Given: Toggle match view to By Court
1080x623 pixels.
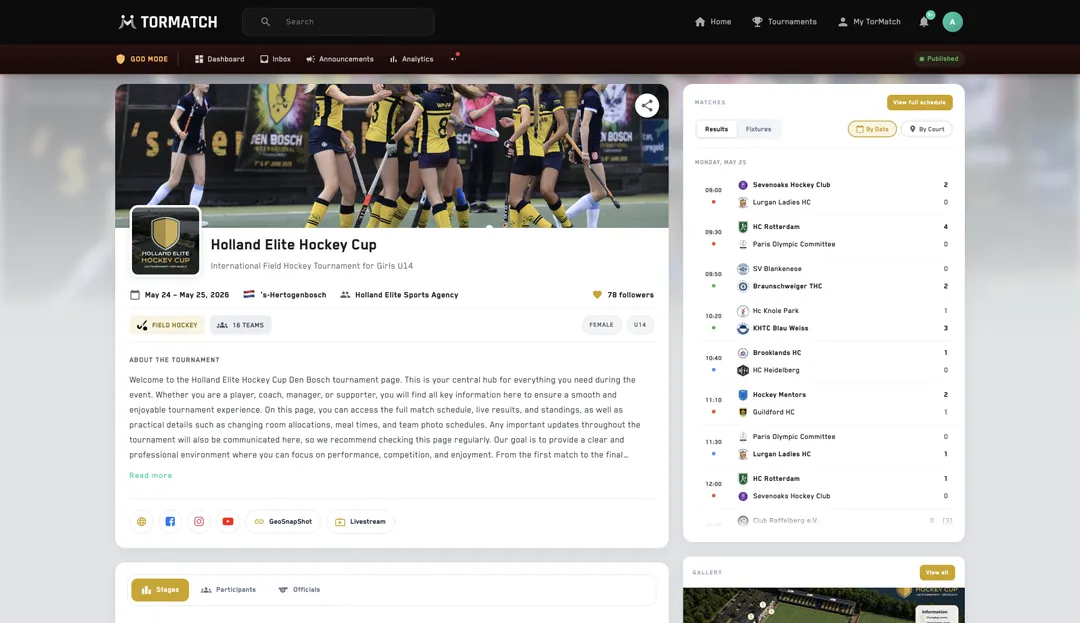Looking at the screenshot, I should click(926, 129).
